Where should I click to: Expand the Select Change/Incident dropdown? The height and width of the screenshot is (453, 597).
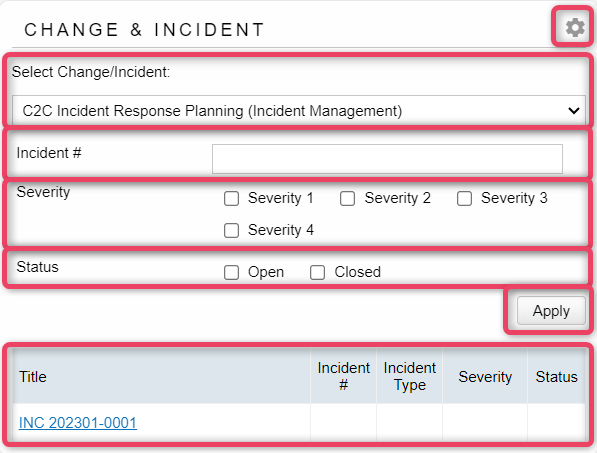click(x=299, y=110)
